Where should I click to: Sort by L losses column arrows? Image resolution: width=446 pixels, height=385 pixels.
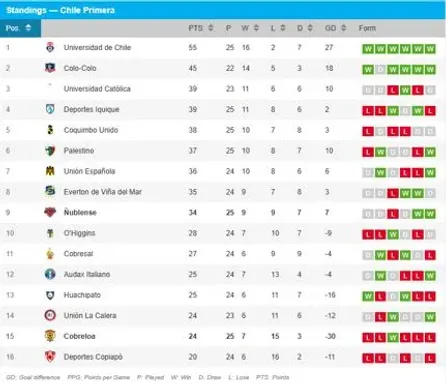point(283,28)
